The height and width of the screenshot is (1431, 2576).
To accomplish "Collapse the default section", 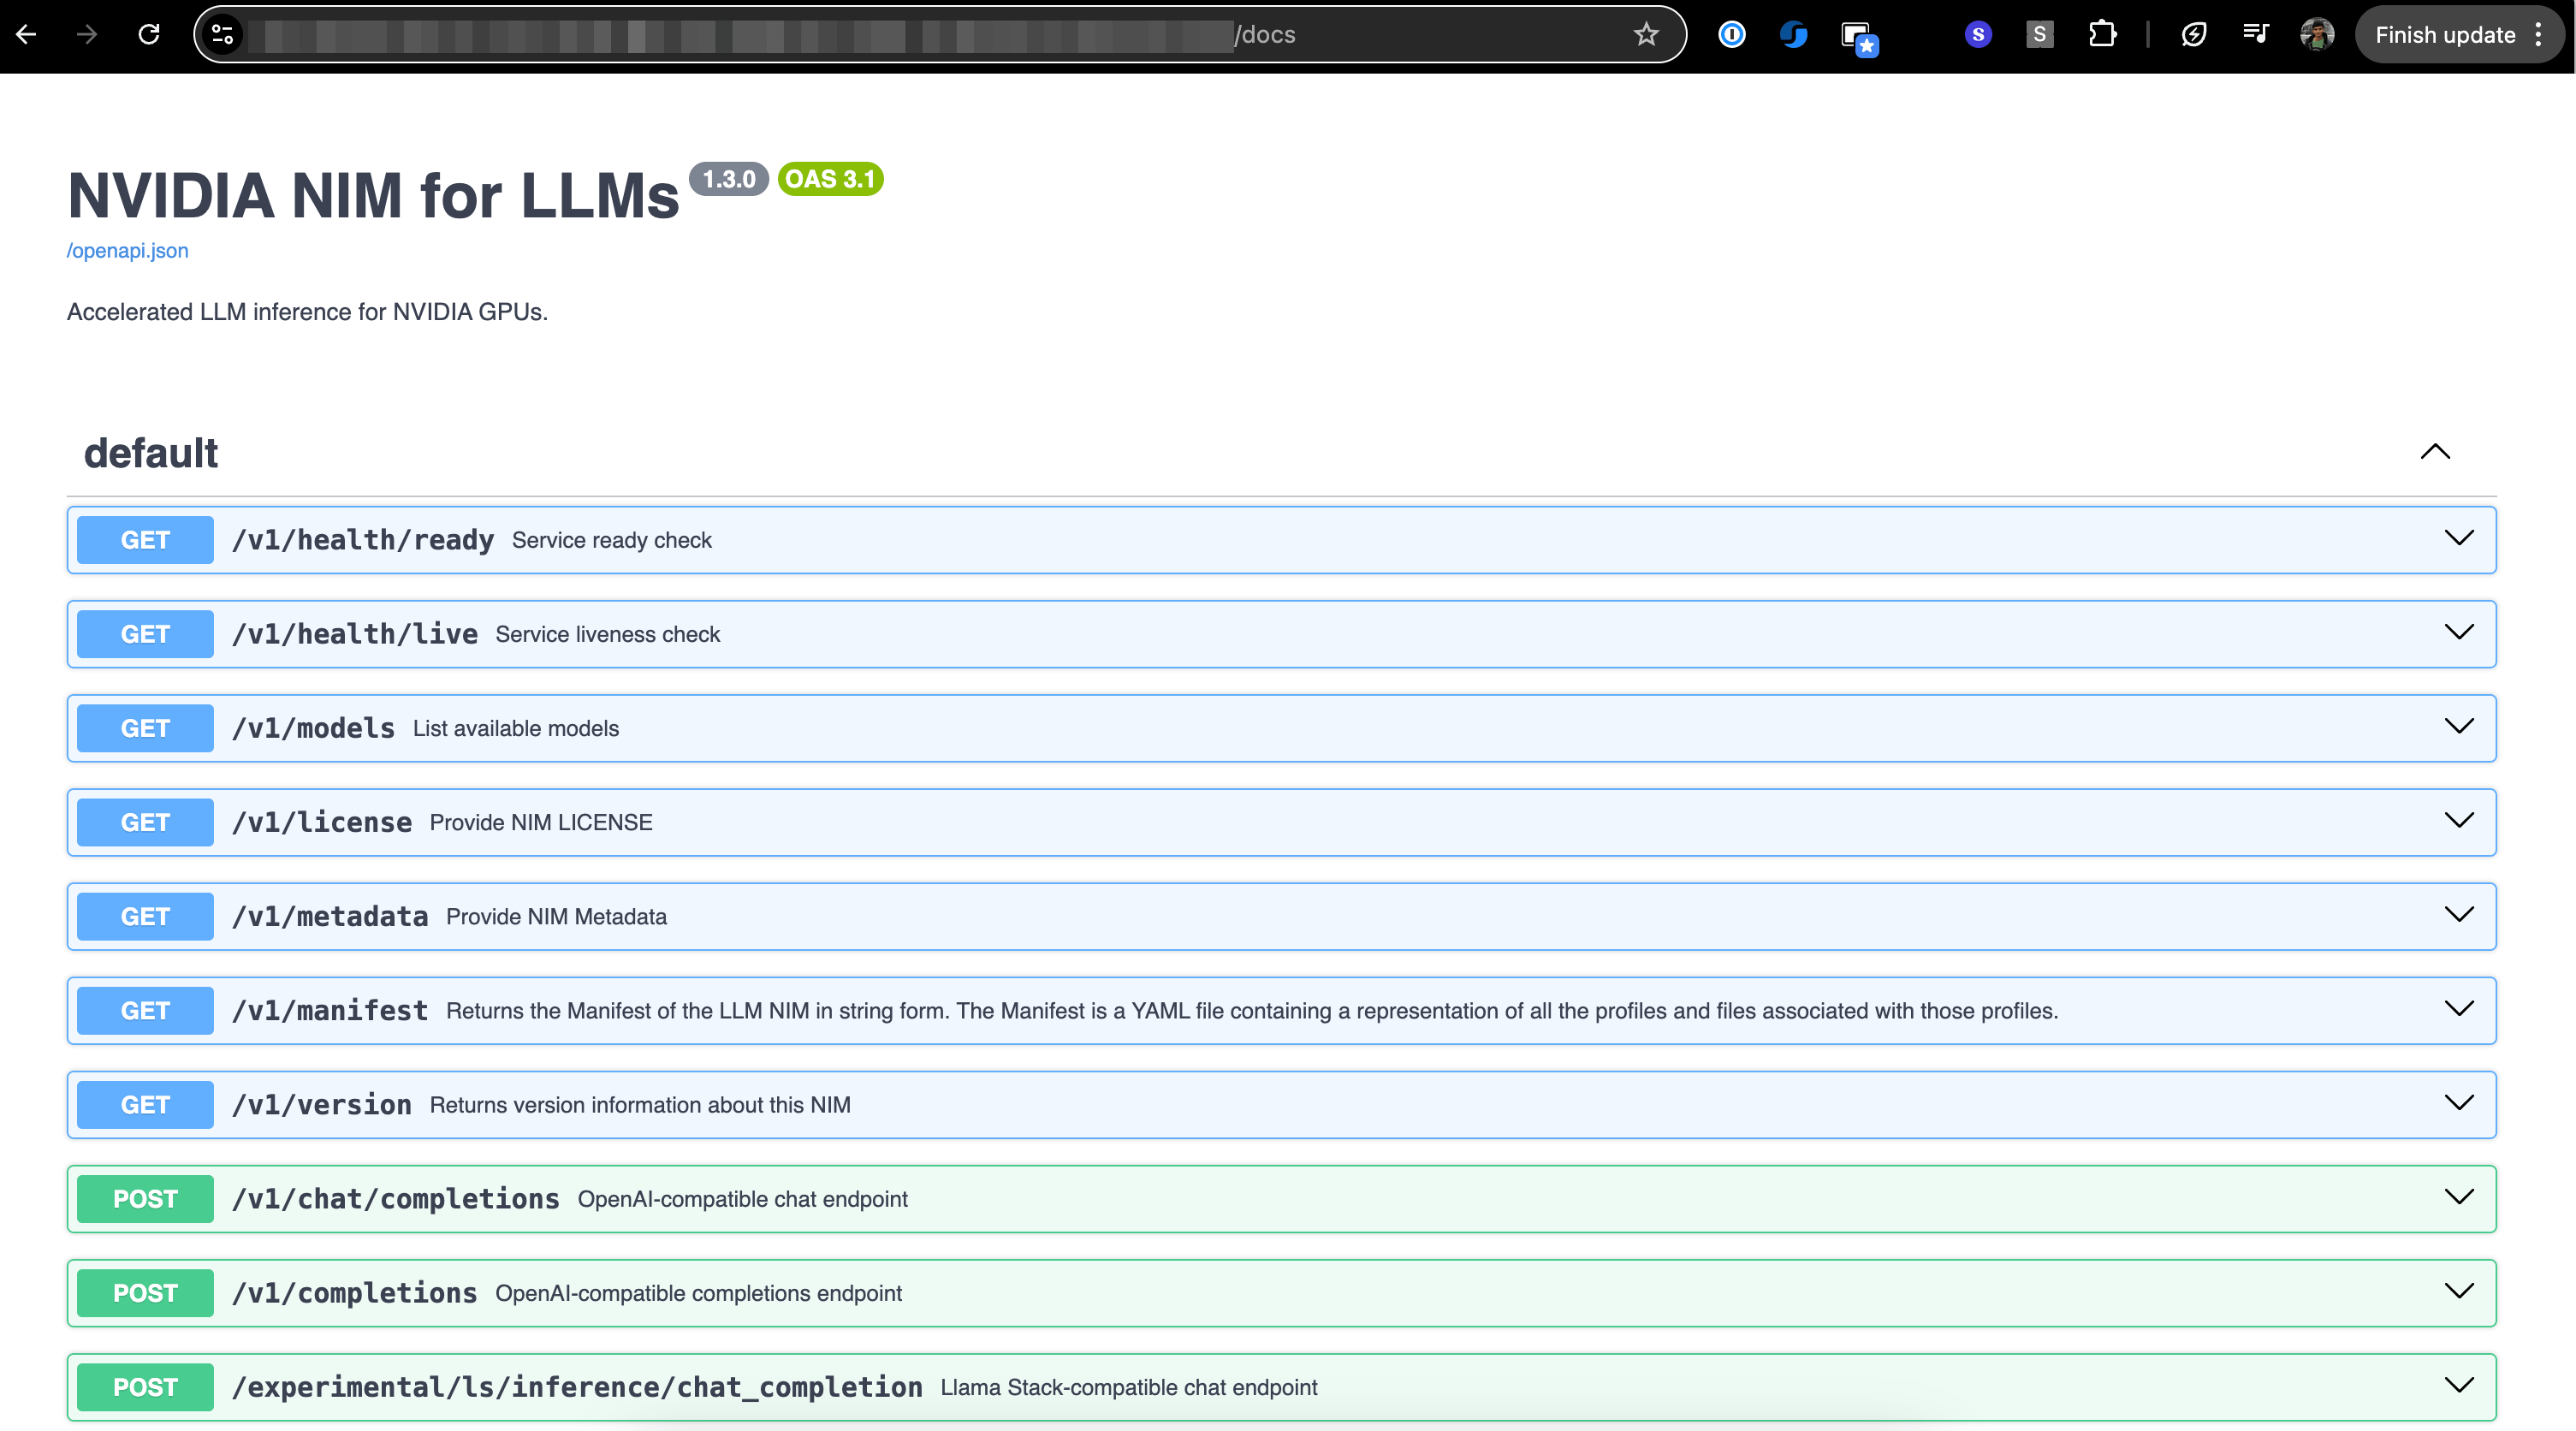I will [x=2434, y=452].
